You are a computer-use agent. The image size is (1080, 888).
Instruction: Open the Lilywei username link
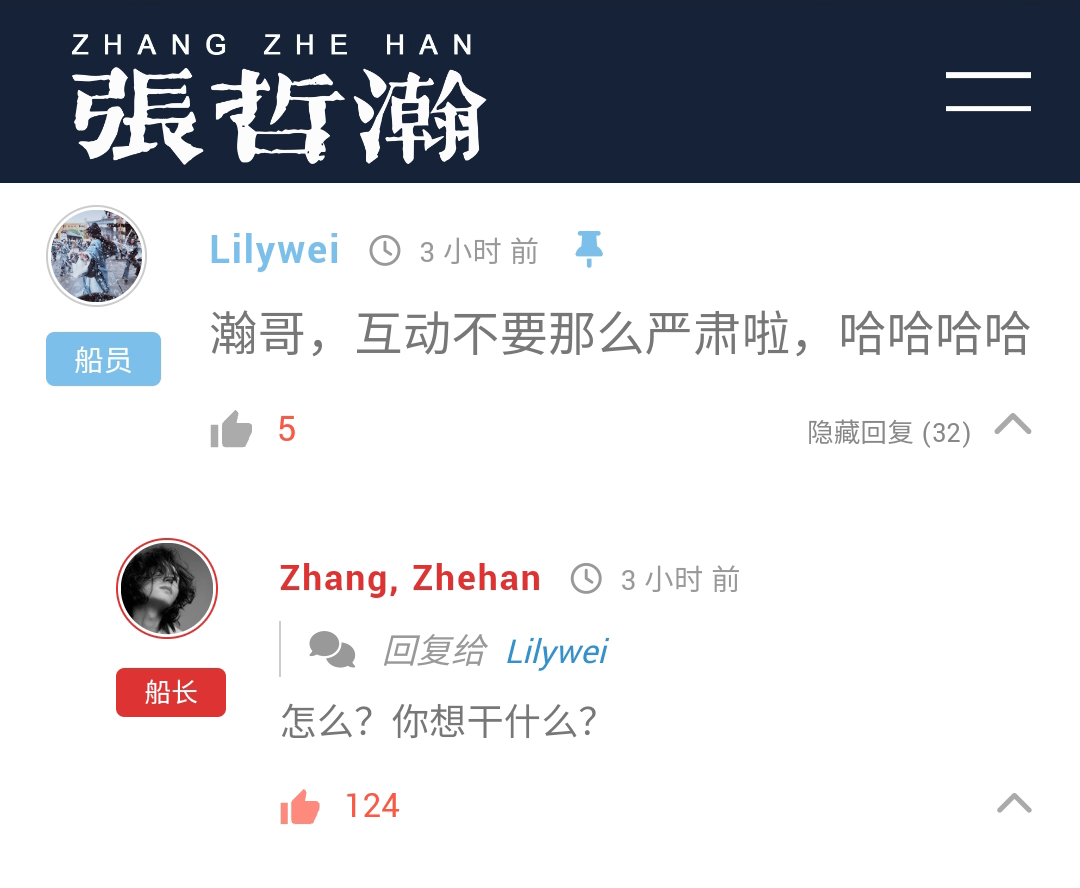click(x=274, y=249)
